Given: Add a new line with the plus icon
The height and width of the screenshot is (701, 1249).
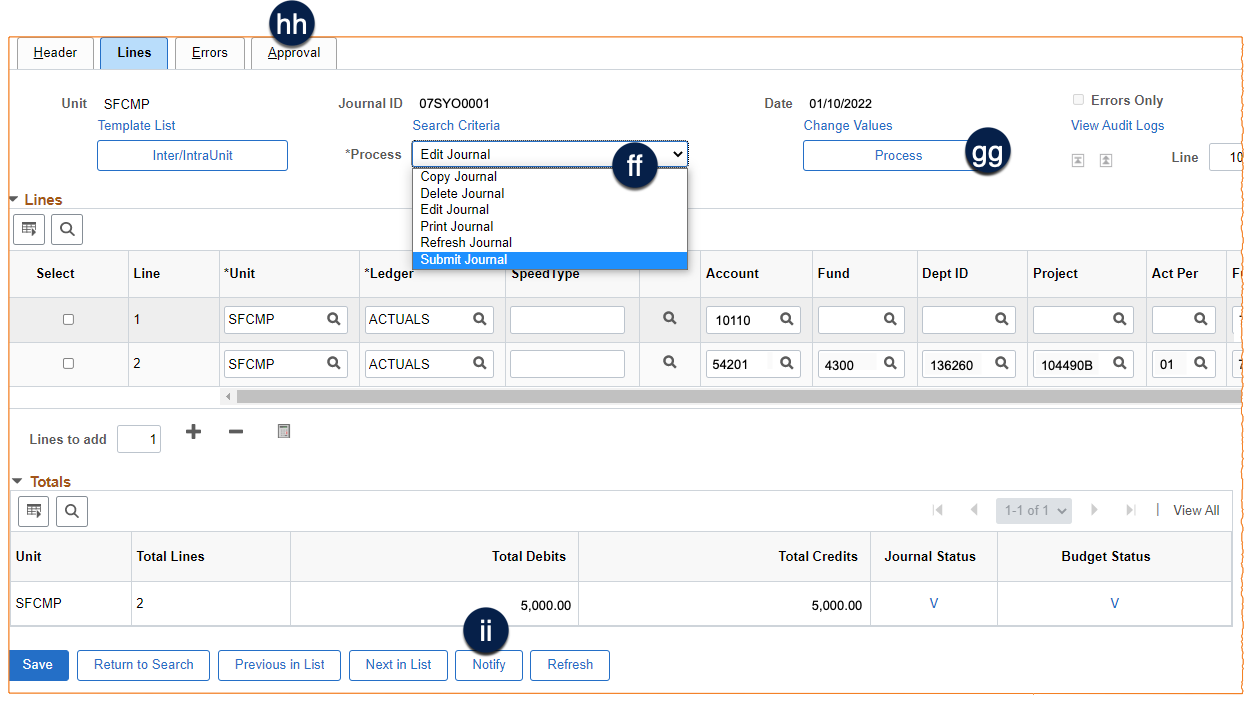Looking at the screenshot, I should 193,431.
